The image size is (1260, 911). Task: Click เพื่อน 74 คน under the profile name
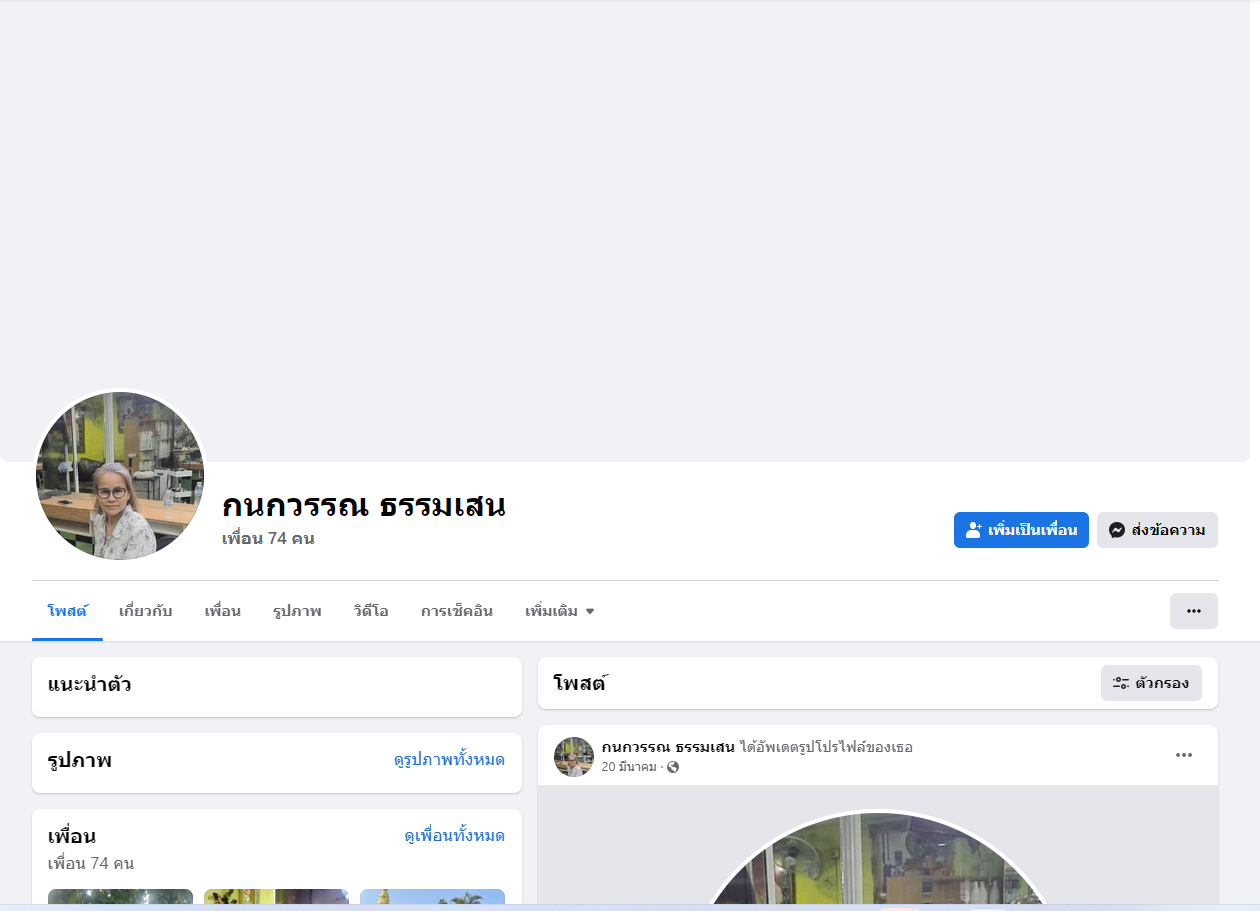click(268, 539)
